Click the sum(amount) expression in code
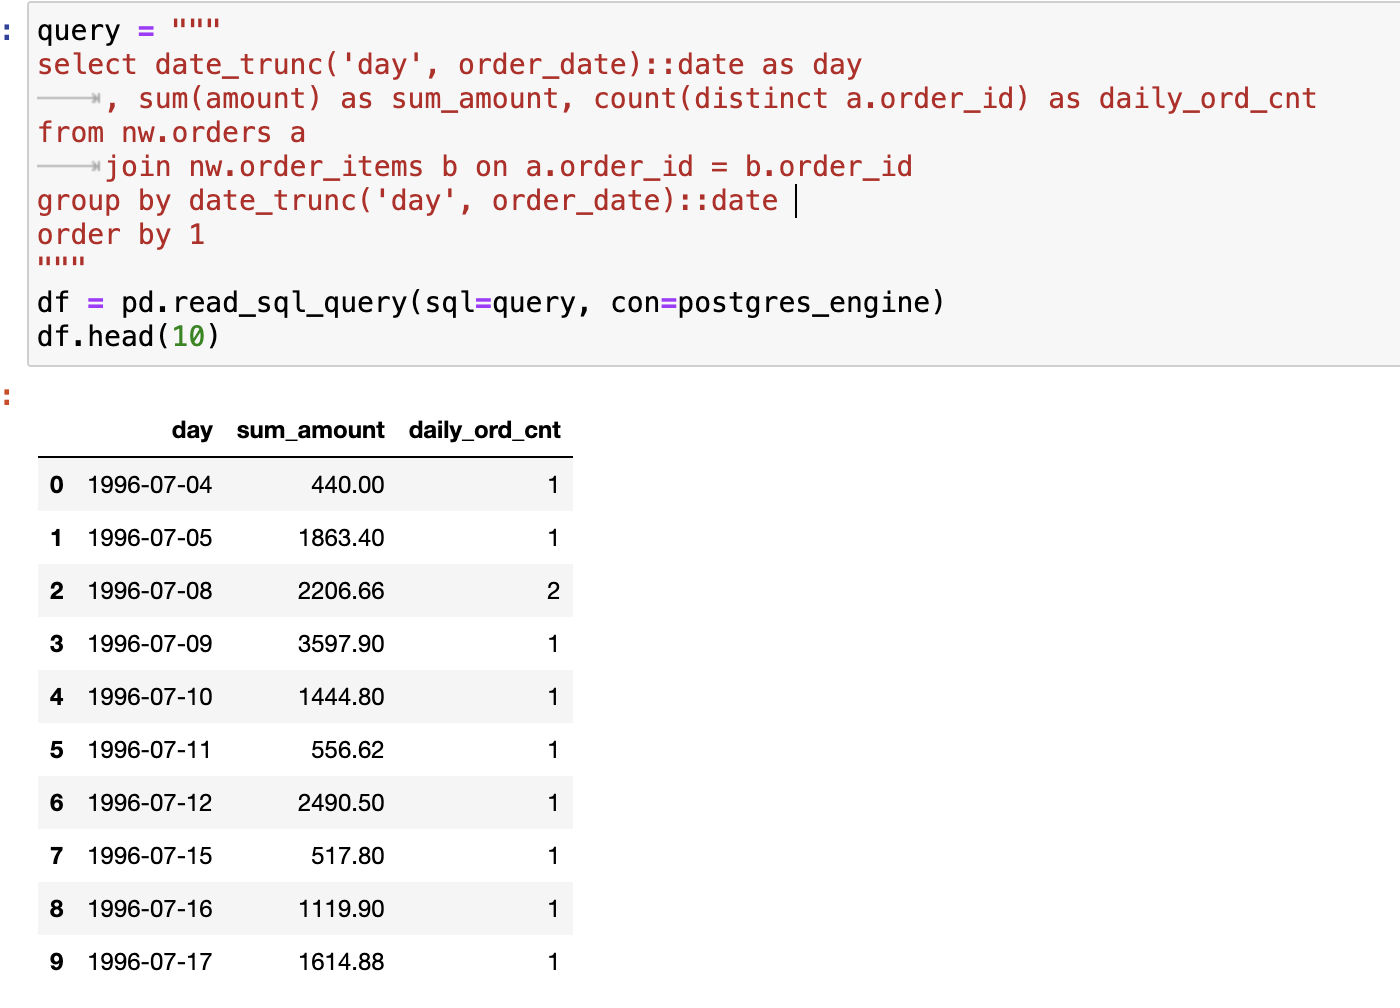The height and width of the screenshot is (1008, 1400). (230, 99)
